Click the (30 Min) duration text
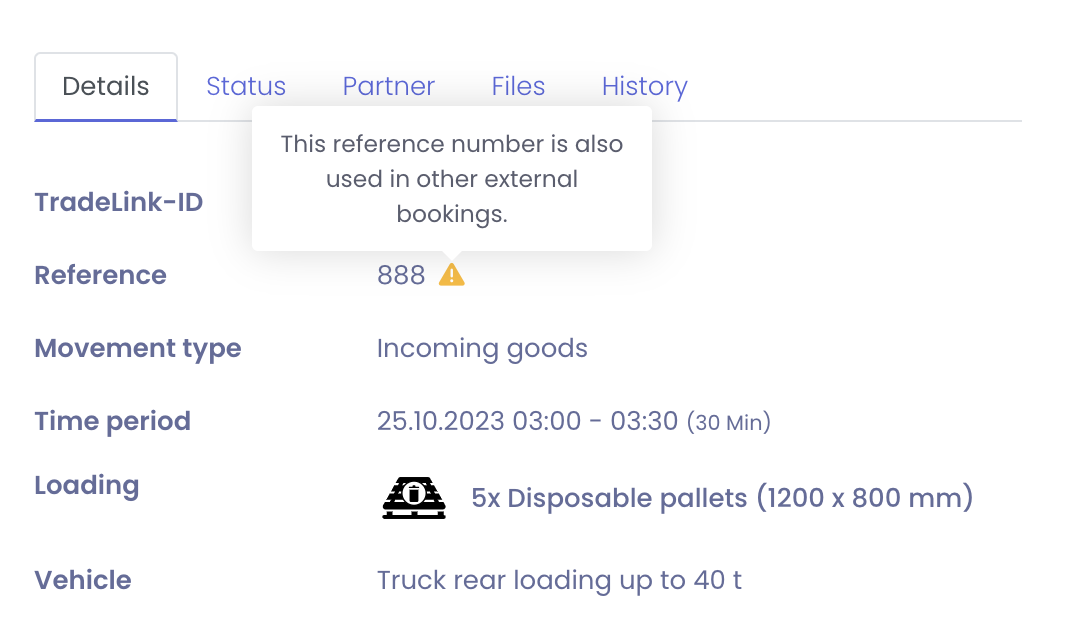The width and height of the screenshot is (1070, 632). [x=728, y=422]
